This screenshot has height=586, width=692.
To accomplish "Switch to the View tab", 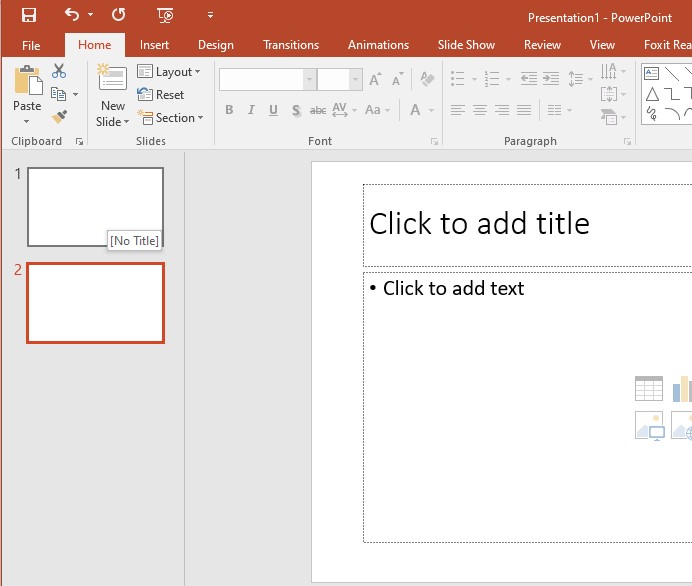I will click(602, 45).
